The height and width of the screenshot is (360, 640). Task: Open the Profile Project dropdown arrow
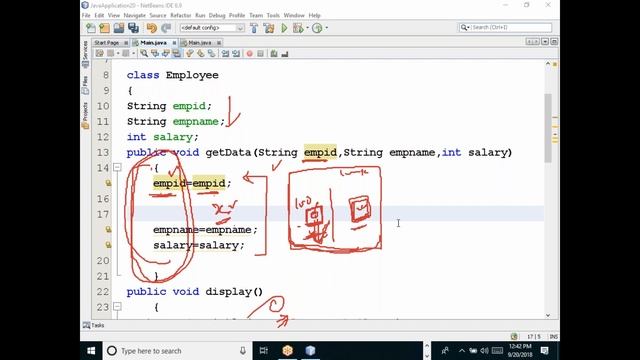tap(326, 28)
